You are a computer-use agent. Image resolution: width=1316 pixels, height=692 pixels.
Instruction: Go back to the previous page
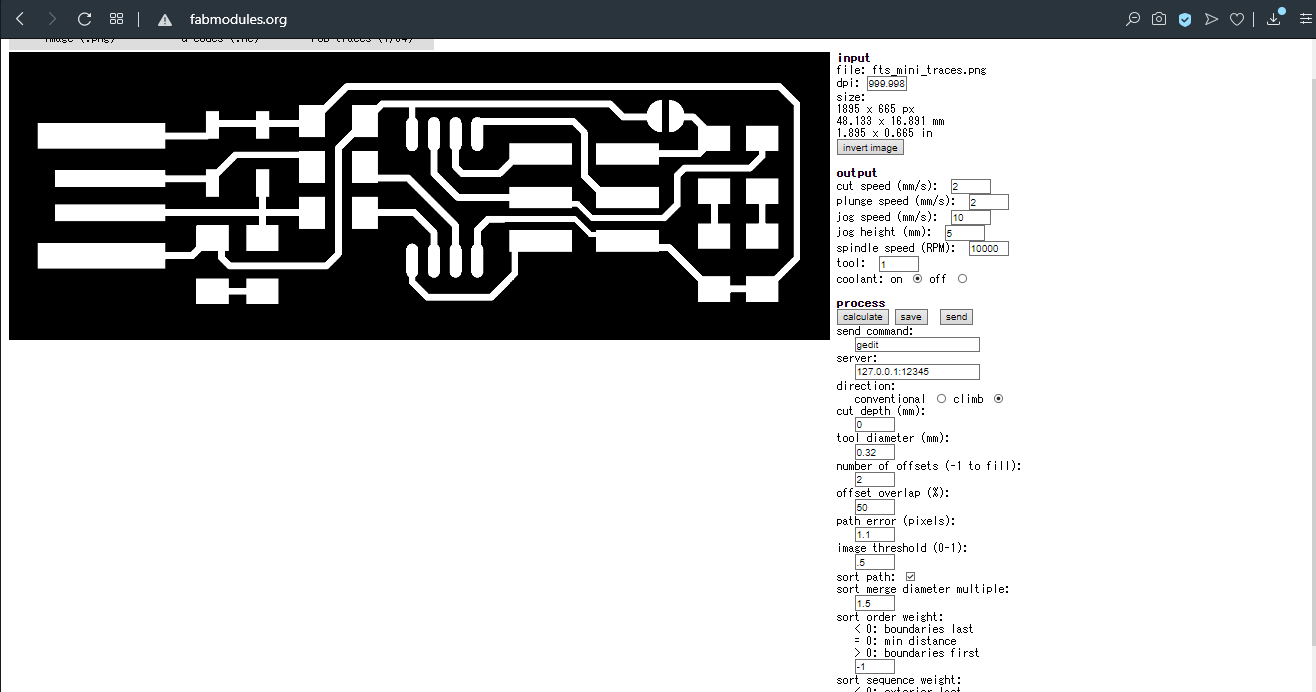click(x=19, y=19)
